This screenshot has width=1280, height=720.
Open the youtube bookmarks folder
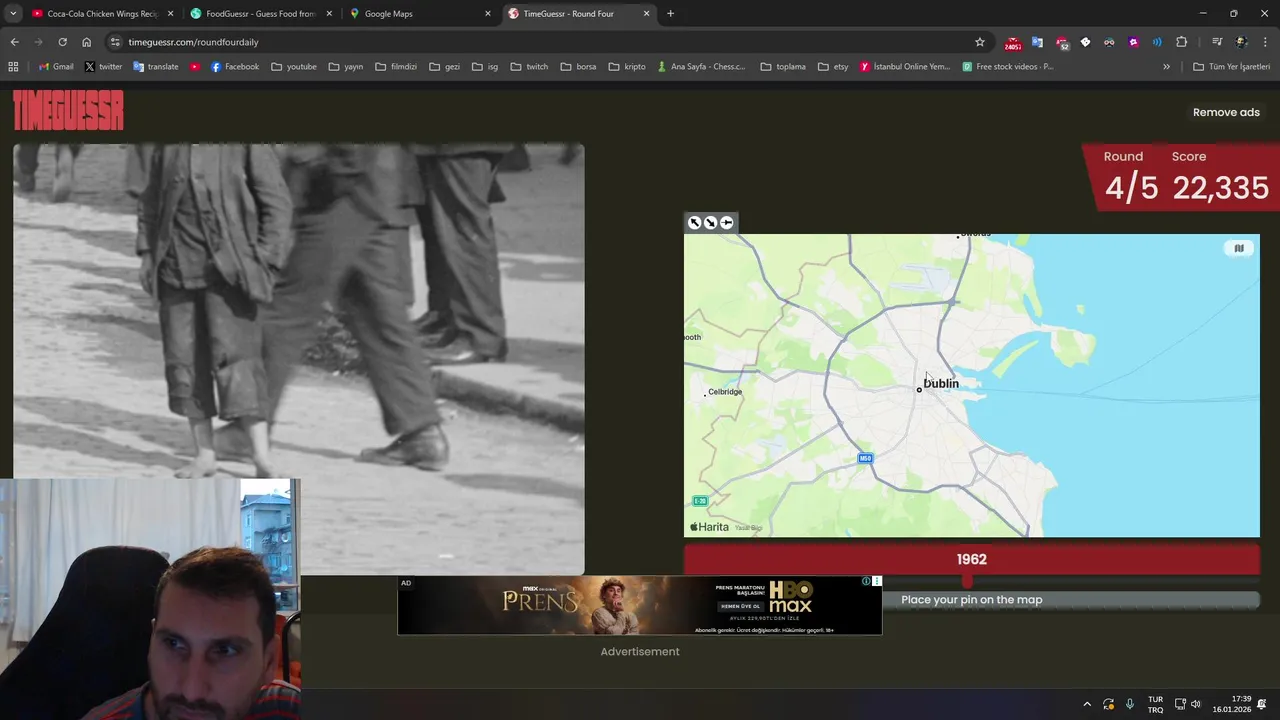click(x=293, y=67)
